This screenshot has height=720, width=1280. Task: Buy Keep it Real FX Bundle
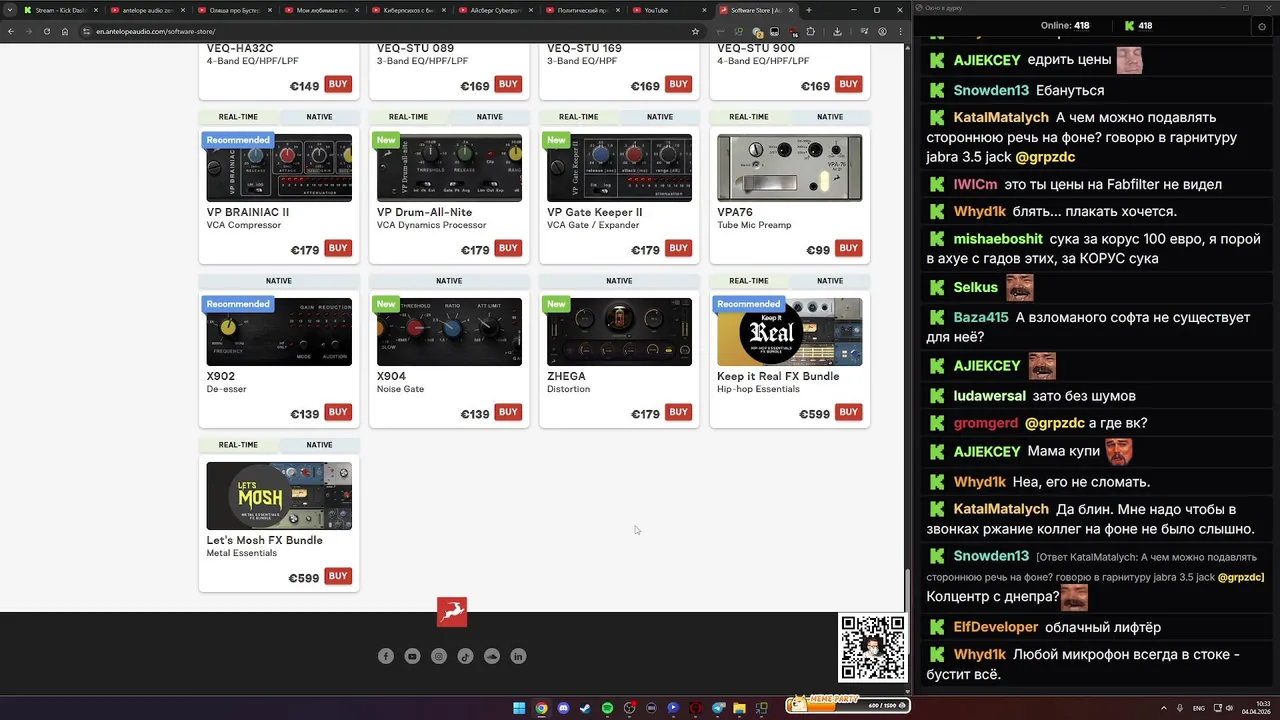[x=849, y=412]
